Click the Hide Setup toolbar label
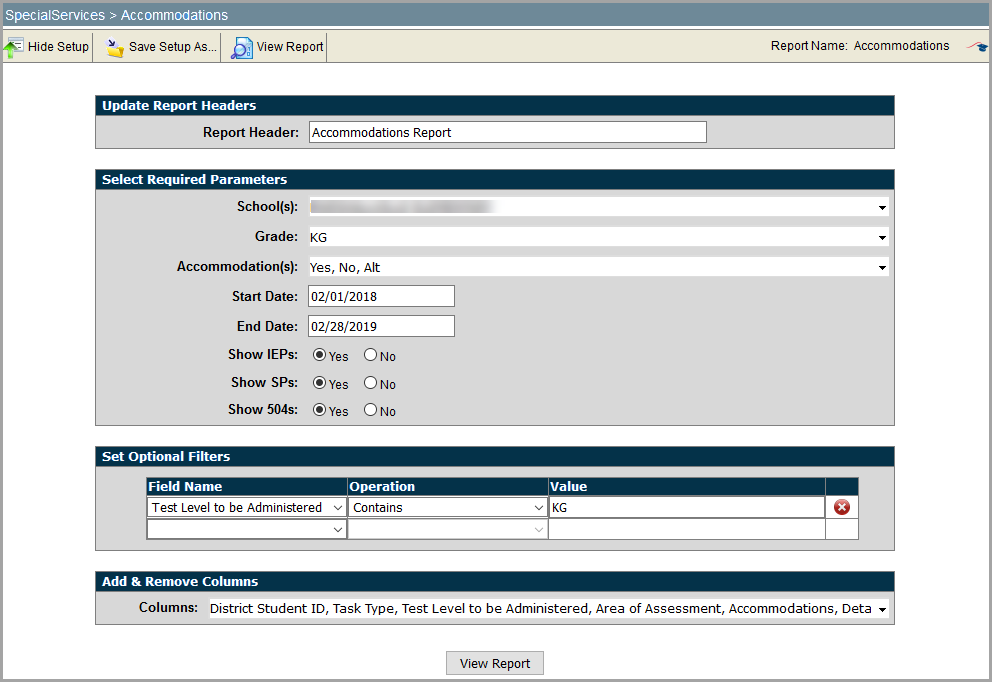The image size is (992, 682). click(58, 47)
